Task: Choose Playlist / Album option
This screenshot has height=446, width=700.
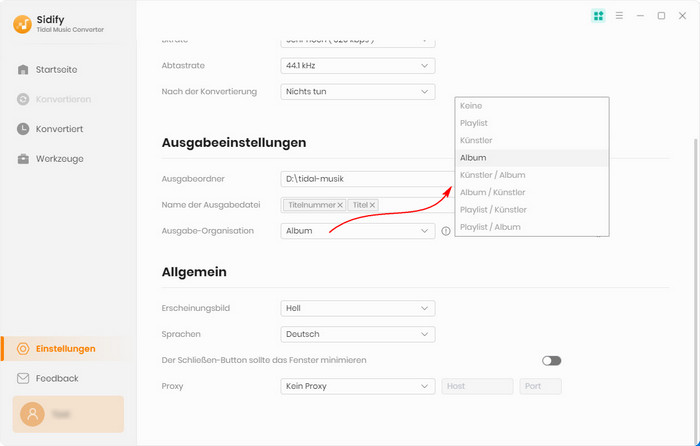Action: [532, 227]
